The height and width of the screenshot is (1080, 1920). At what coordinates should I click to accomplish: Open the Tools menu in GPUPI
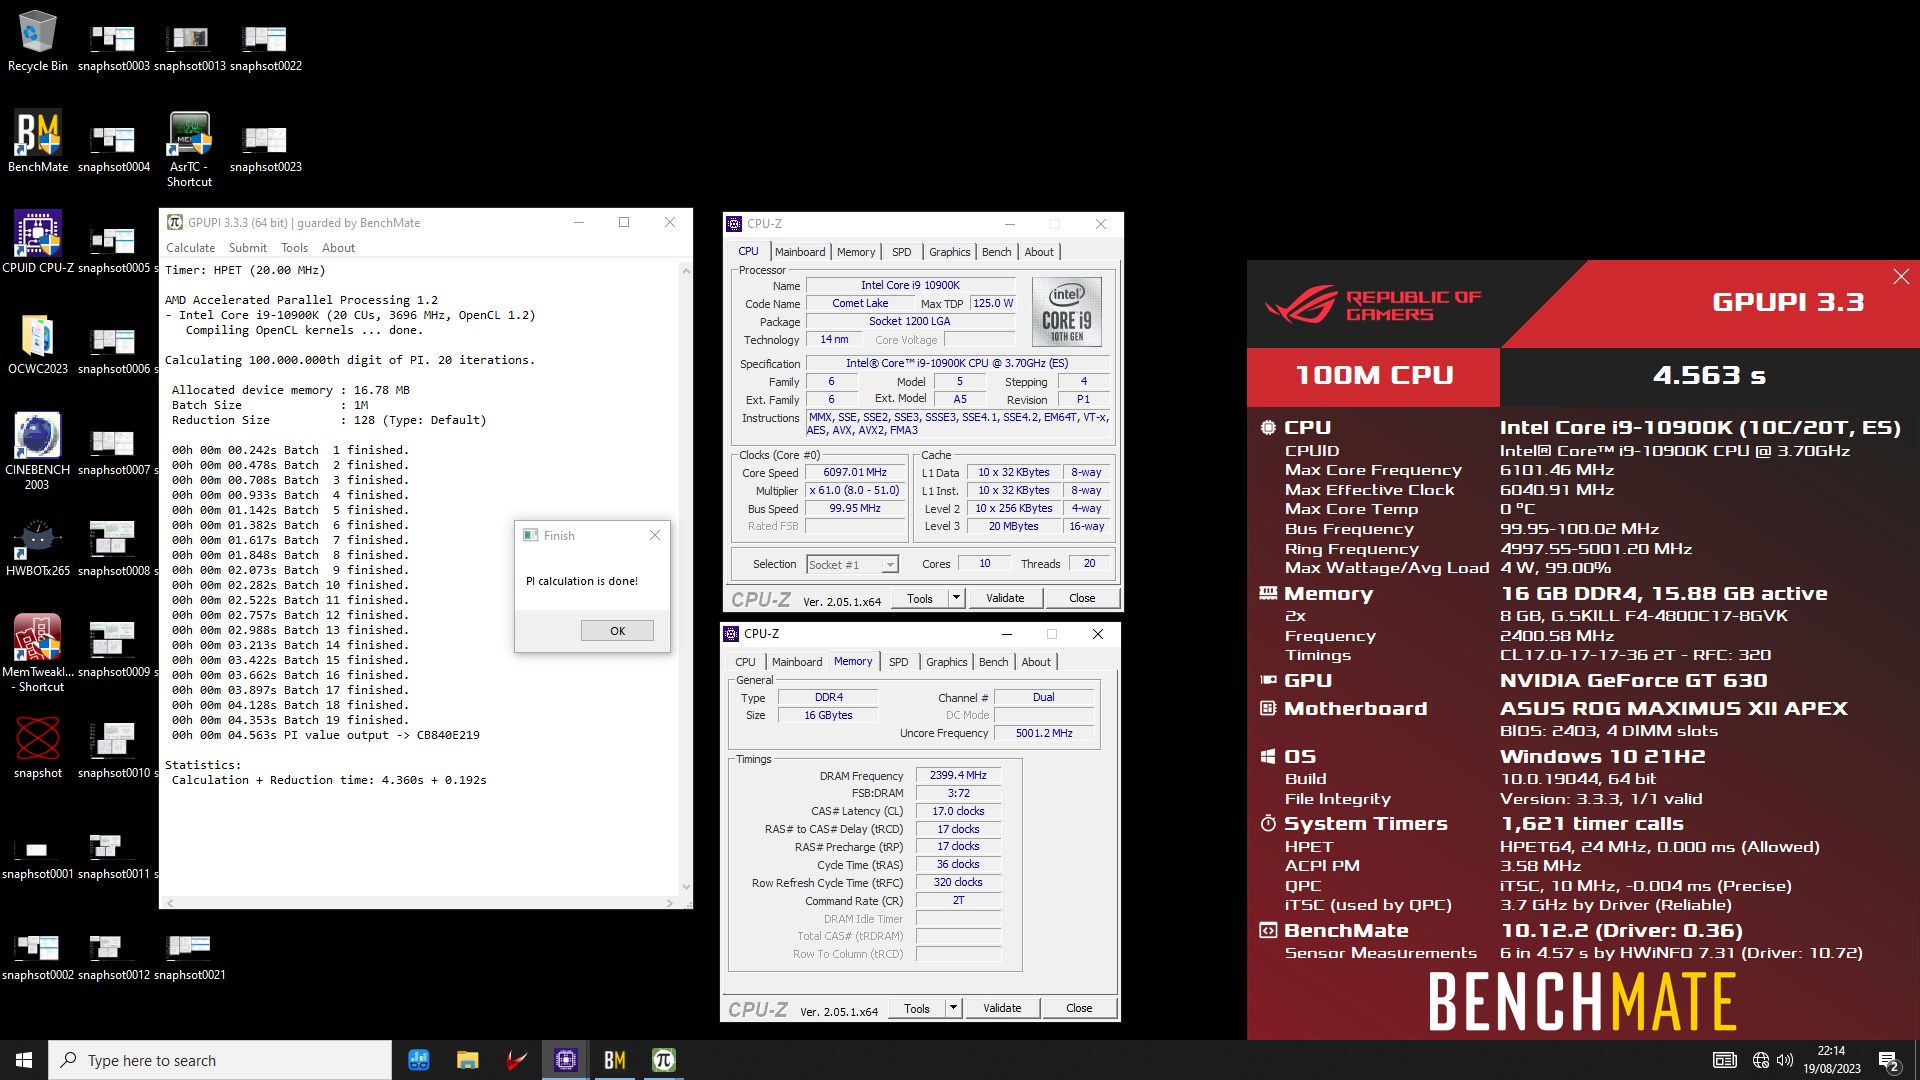pos(294,248)
